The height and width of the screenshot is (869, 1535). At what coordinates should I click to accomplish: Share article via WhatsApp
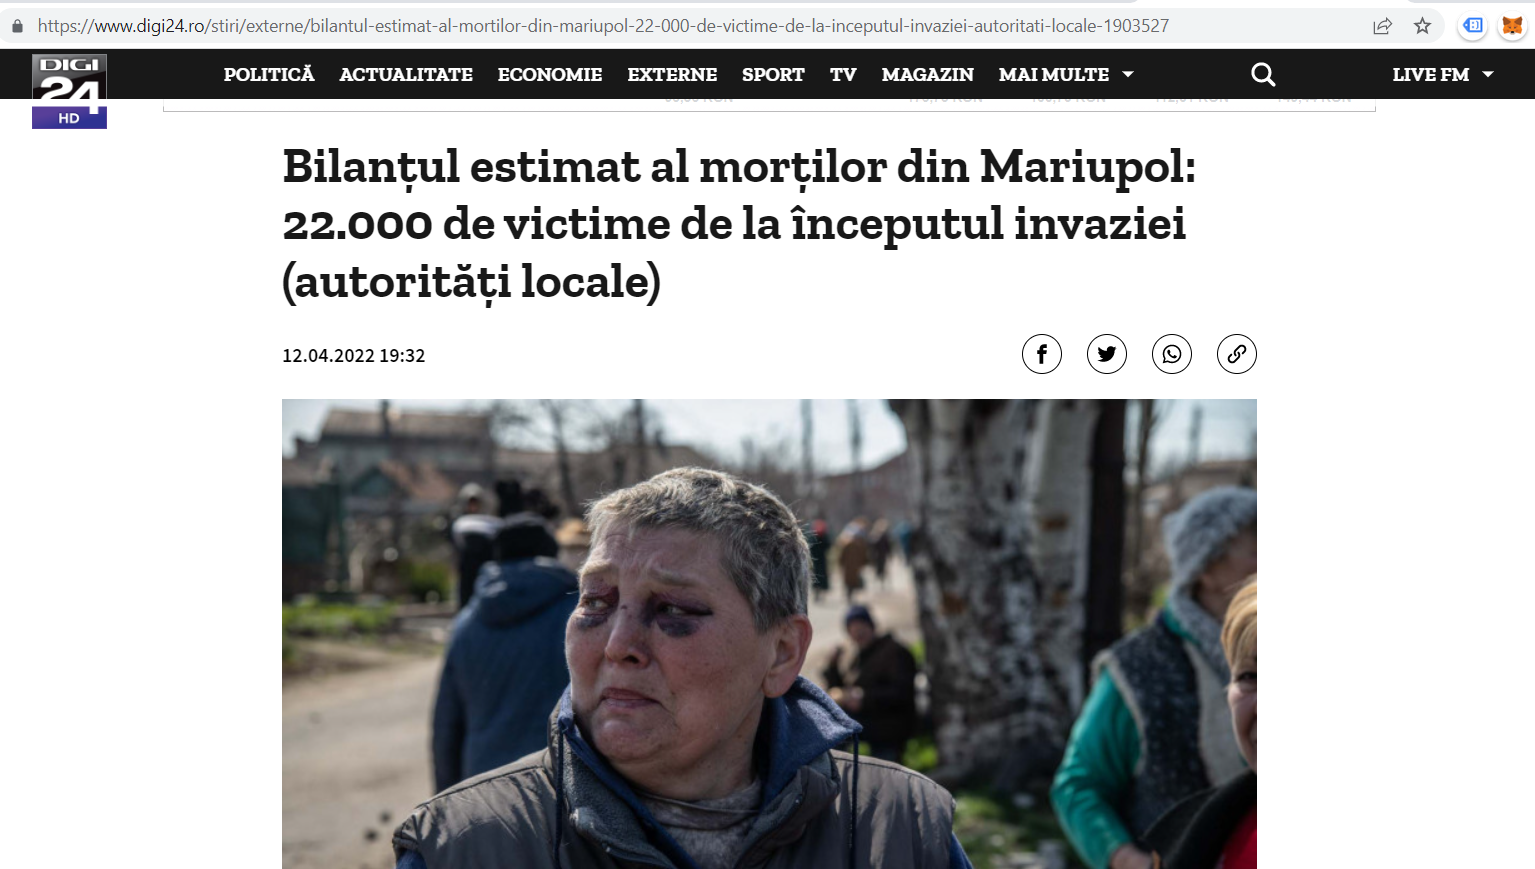(x=1171, y=354)
